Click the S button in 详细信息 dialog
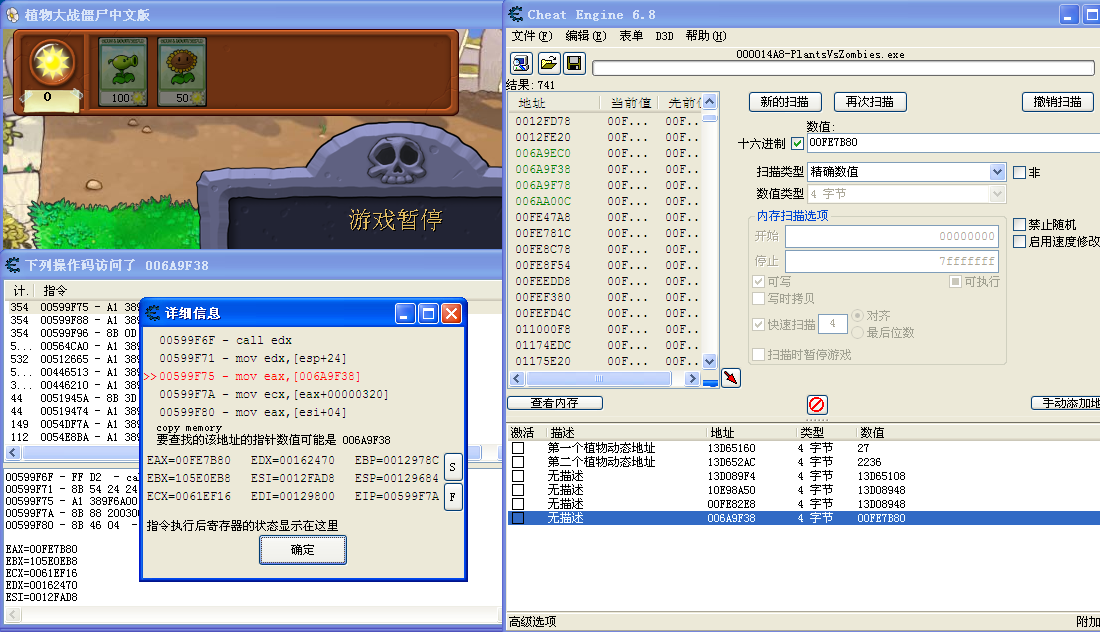This screenshot has height=632, width=1100. [452, 467]
